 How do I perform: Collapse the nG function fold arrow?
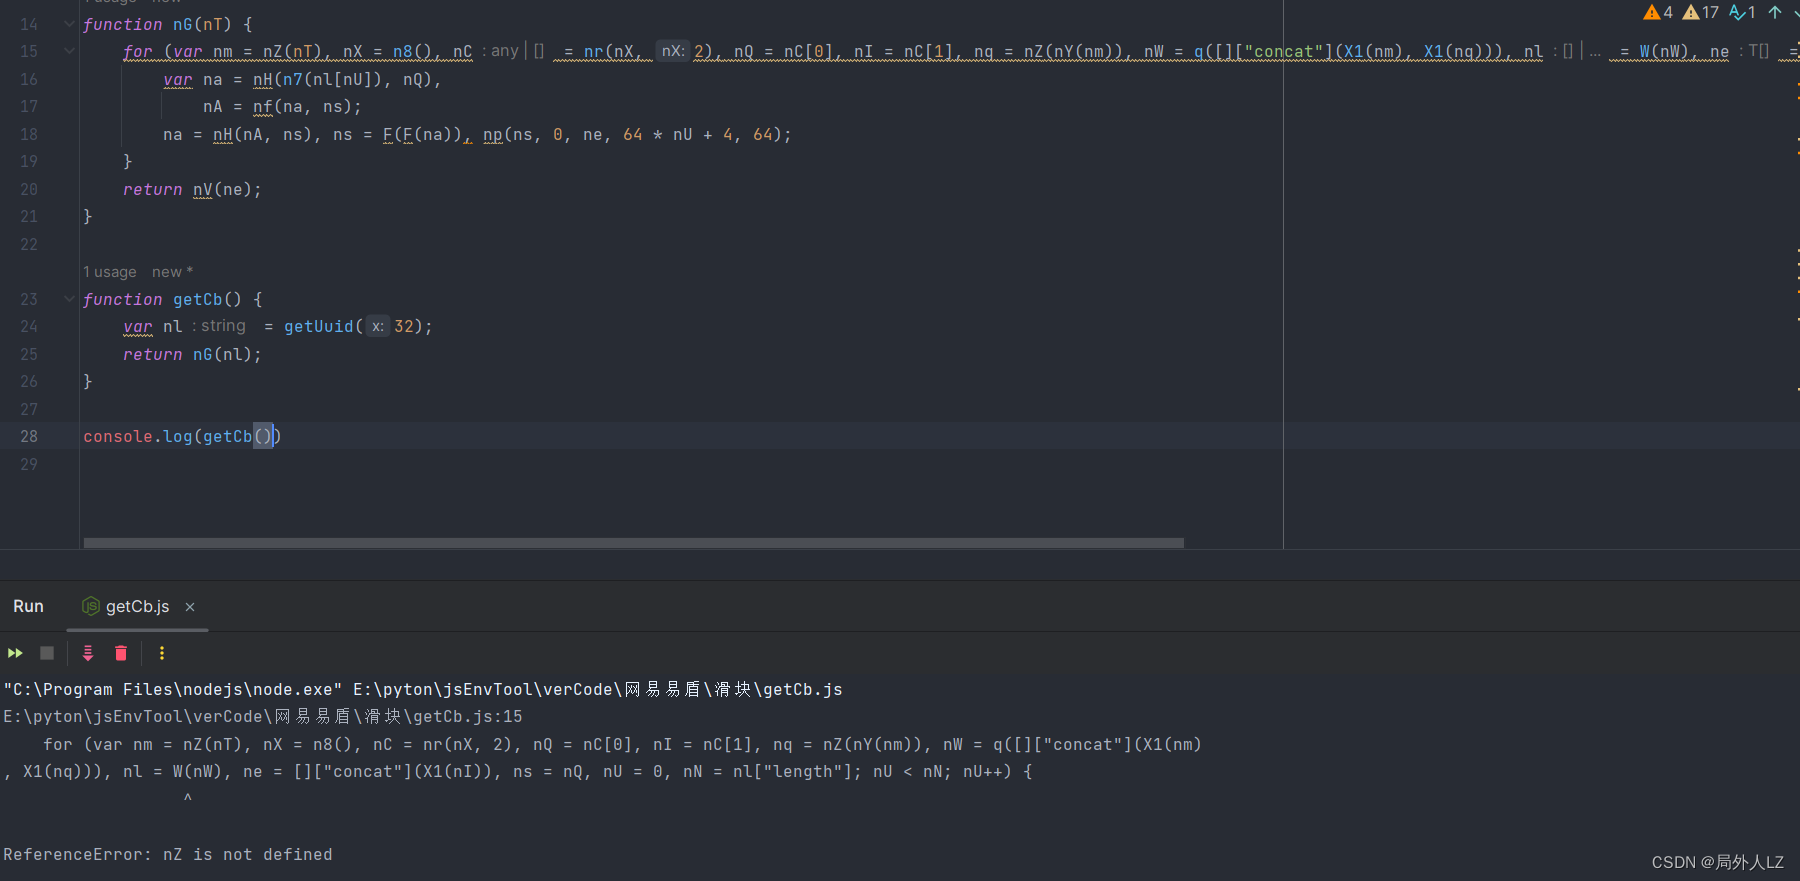point(69,24)
